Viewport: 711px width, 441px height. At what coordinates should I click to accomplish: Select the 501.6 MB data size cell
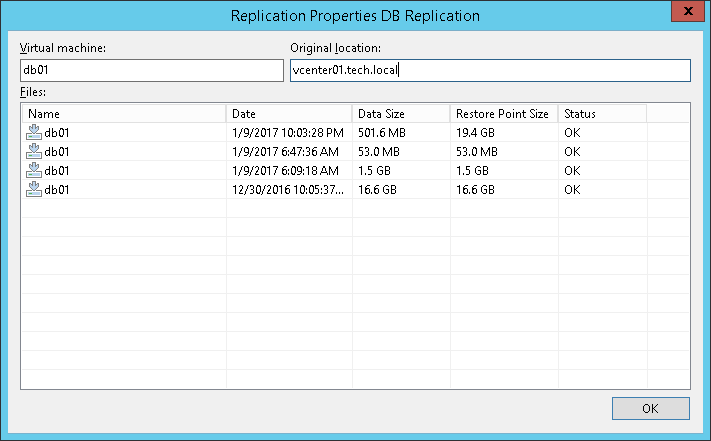point(379,132)
